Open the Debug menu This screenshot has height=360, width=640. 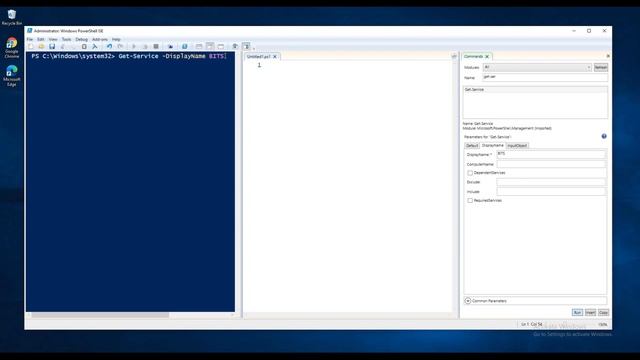[x=81, y=40]
